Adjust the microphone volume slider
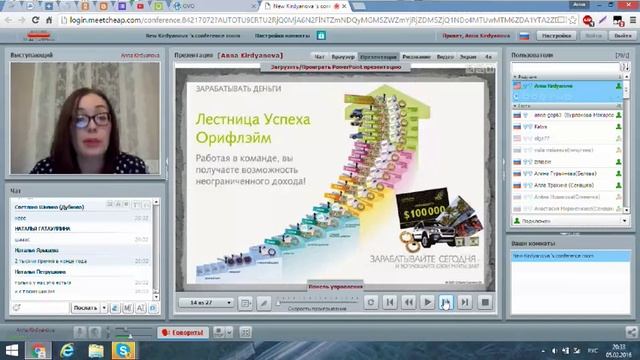 [133, 329]
